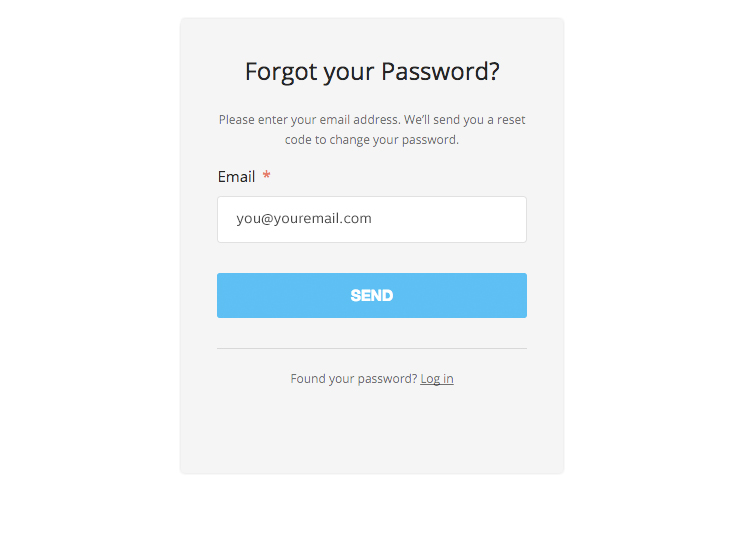Click the "Found your password?" text

354,379
